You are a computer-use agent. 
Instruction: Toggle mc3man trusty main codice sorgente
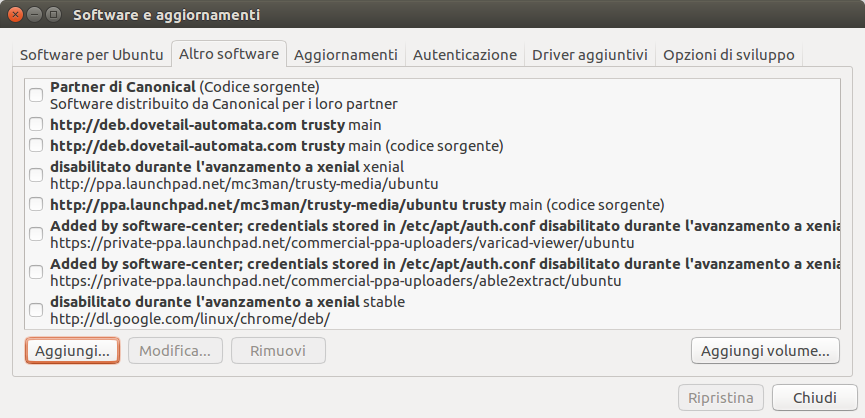coord(36,205)
